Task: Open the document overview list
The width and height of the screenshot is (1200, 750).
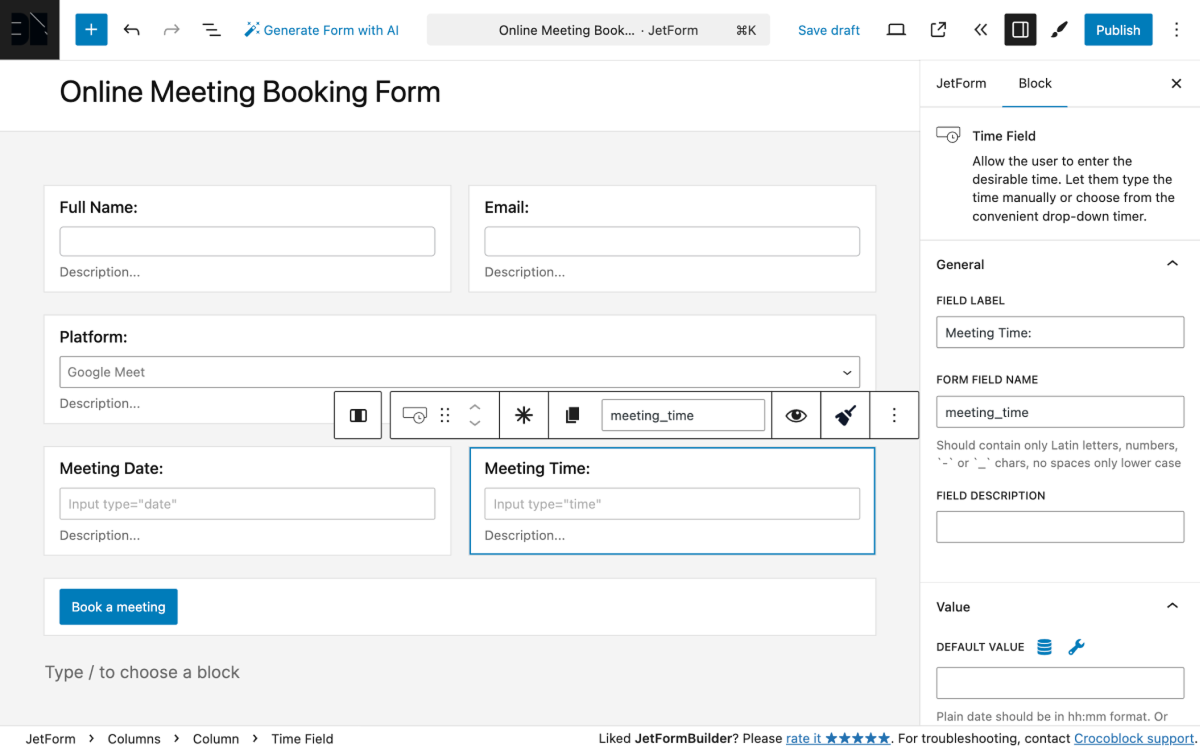Action: coord(211,30)
